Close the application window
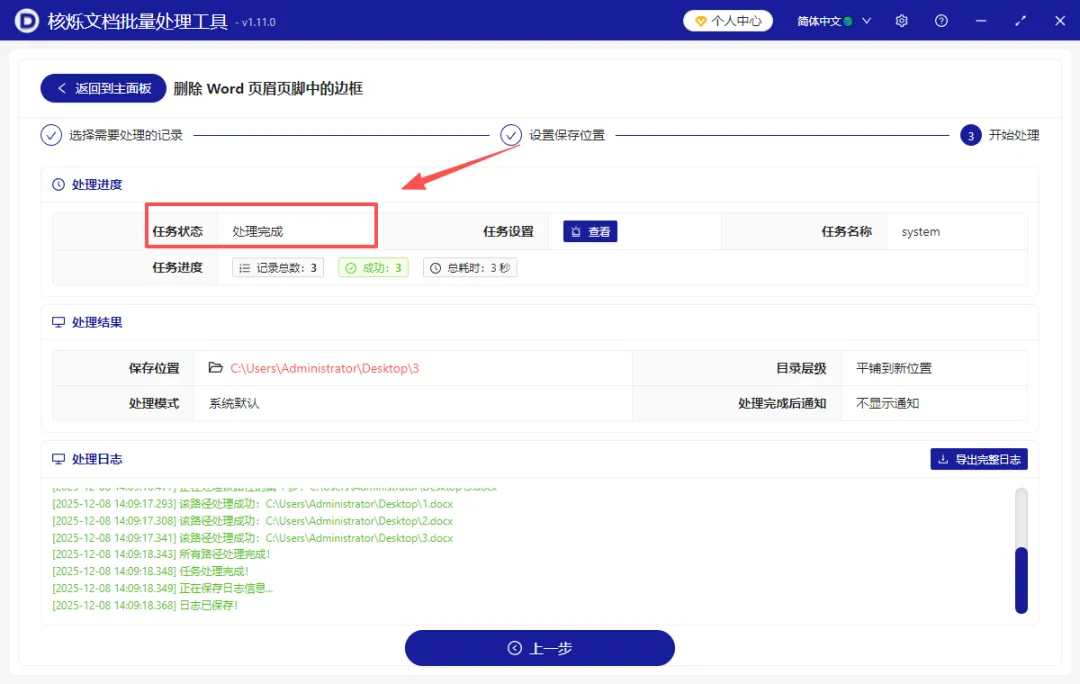The height and width of the screenshot is (684, 1080). (1060, 21)
